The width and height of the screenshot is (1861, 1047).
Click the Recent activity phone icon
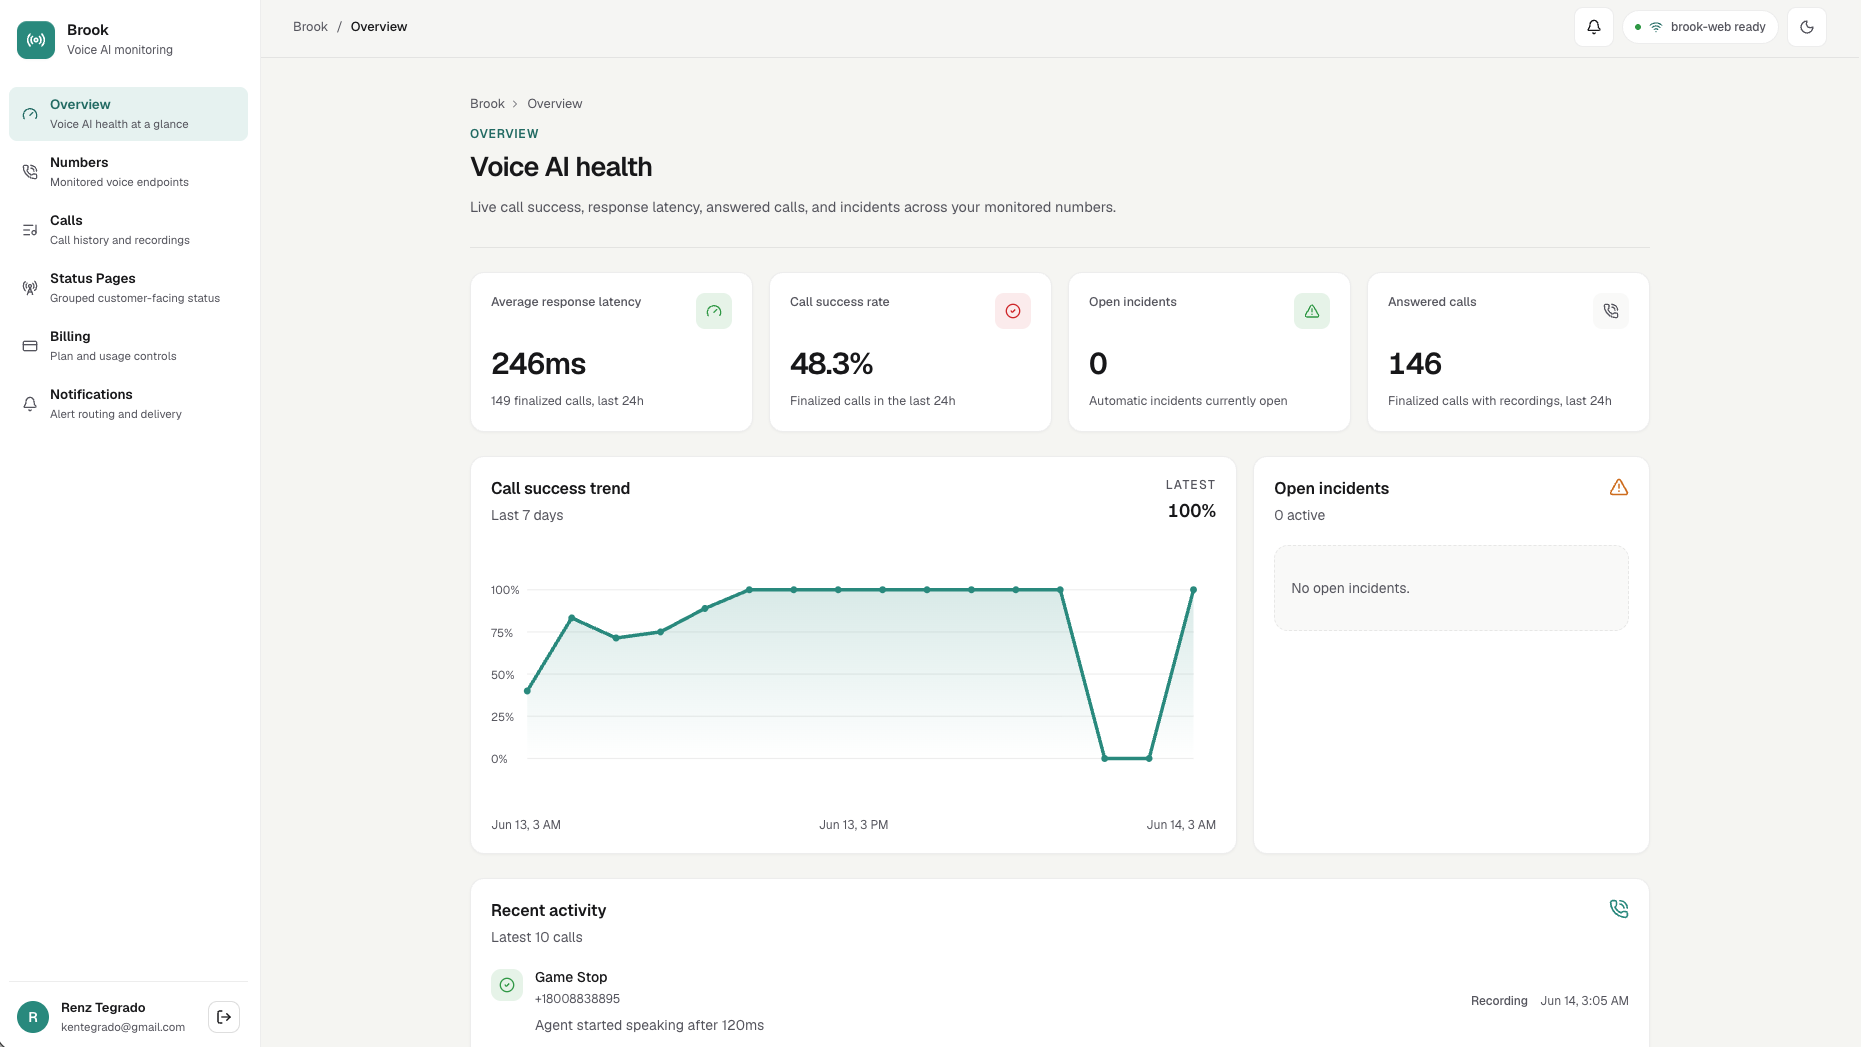pyautogui.click(x=1619, y=909)
